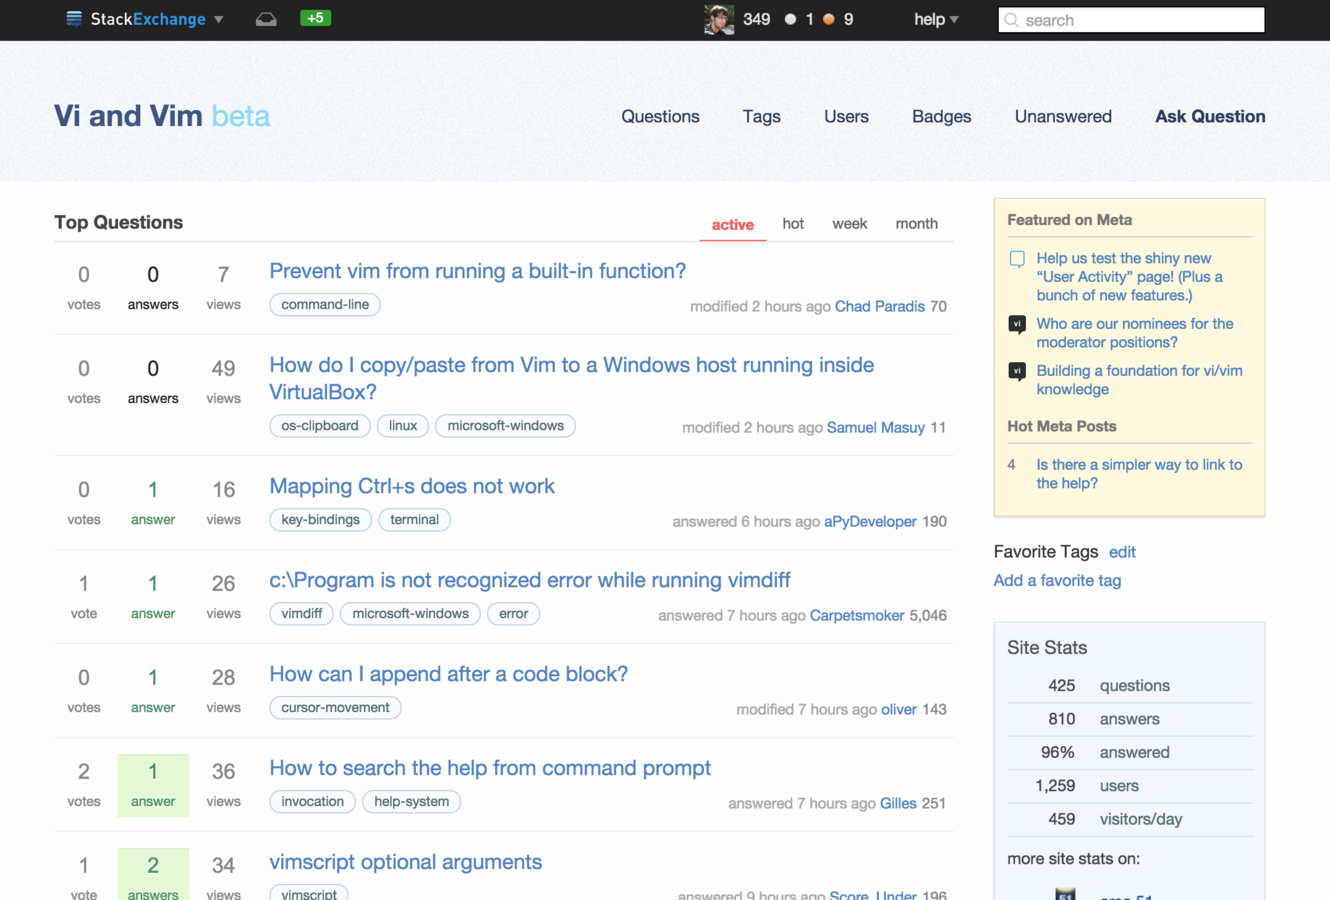This screenshot has height=900, width=1330.
Task: Click the error tag
Action: (514, 614)
